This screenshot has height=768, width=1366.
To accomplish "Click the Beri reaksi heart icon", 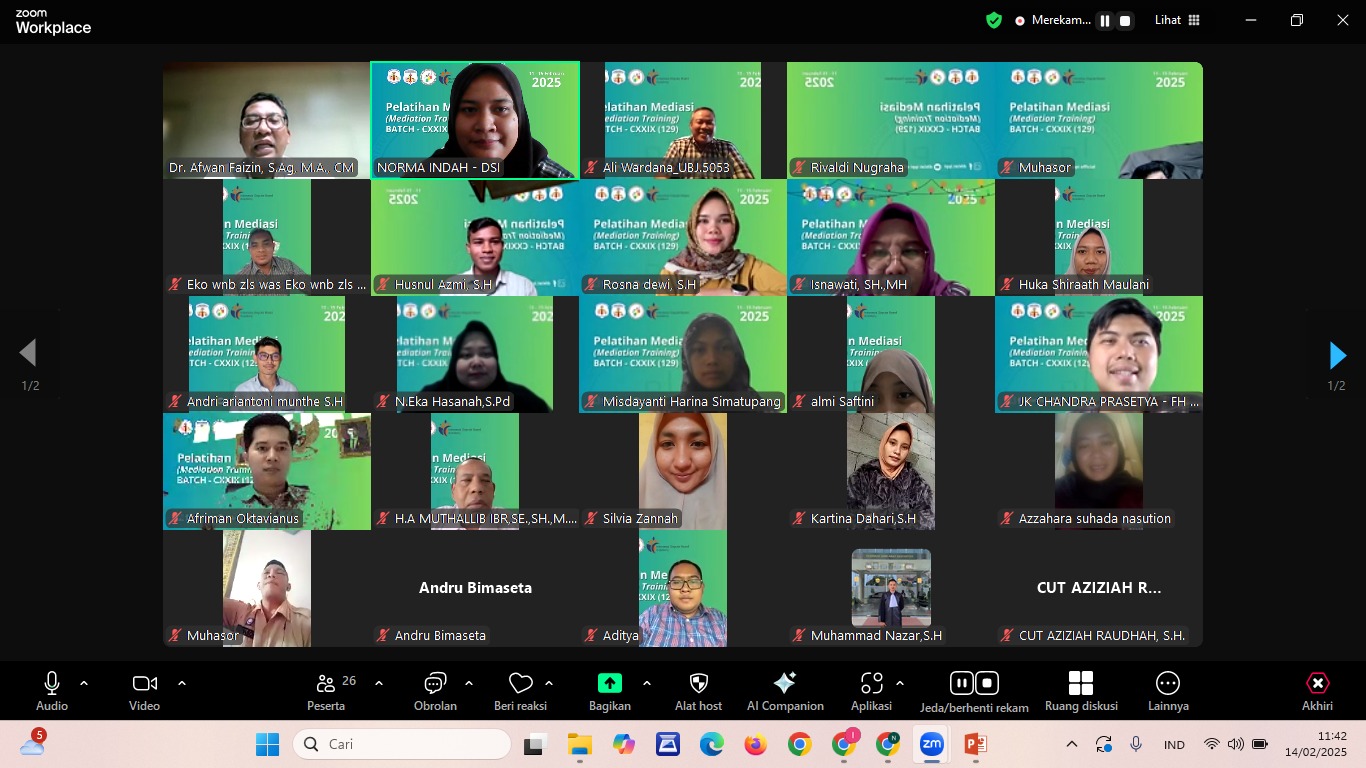I will pyautogui.click(x=520, y=683).
